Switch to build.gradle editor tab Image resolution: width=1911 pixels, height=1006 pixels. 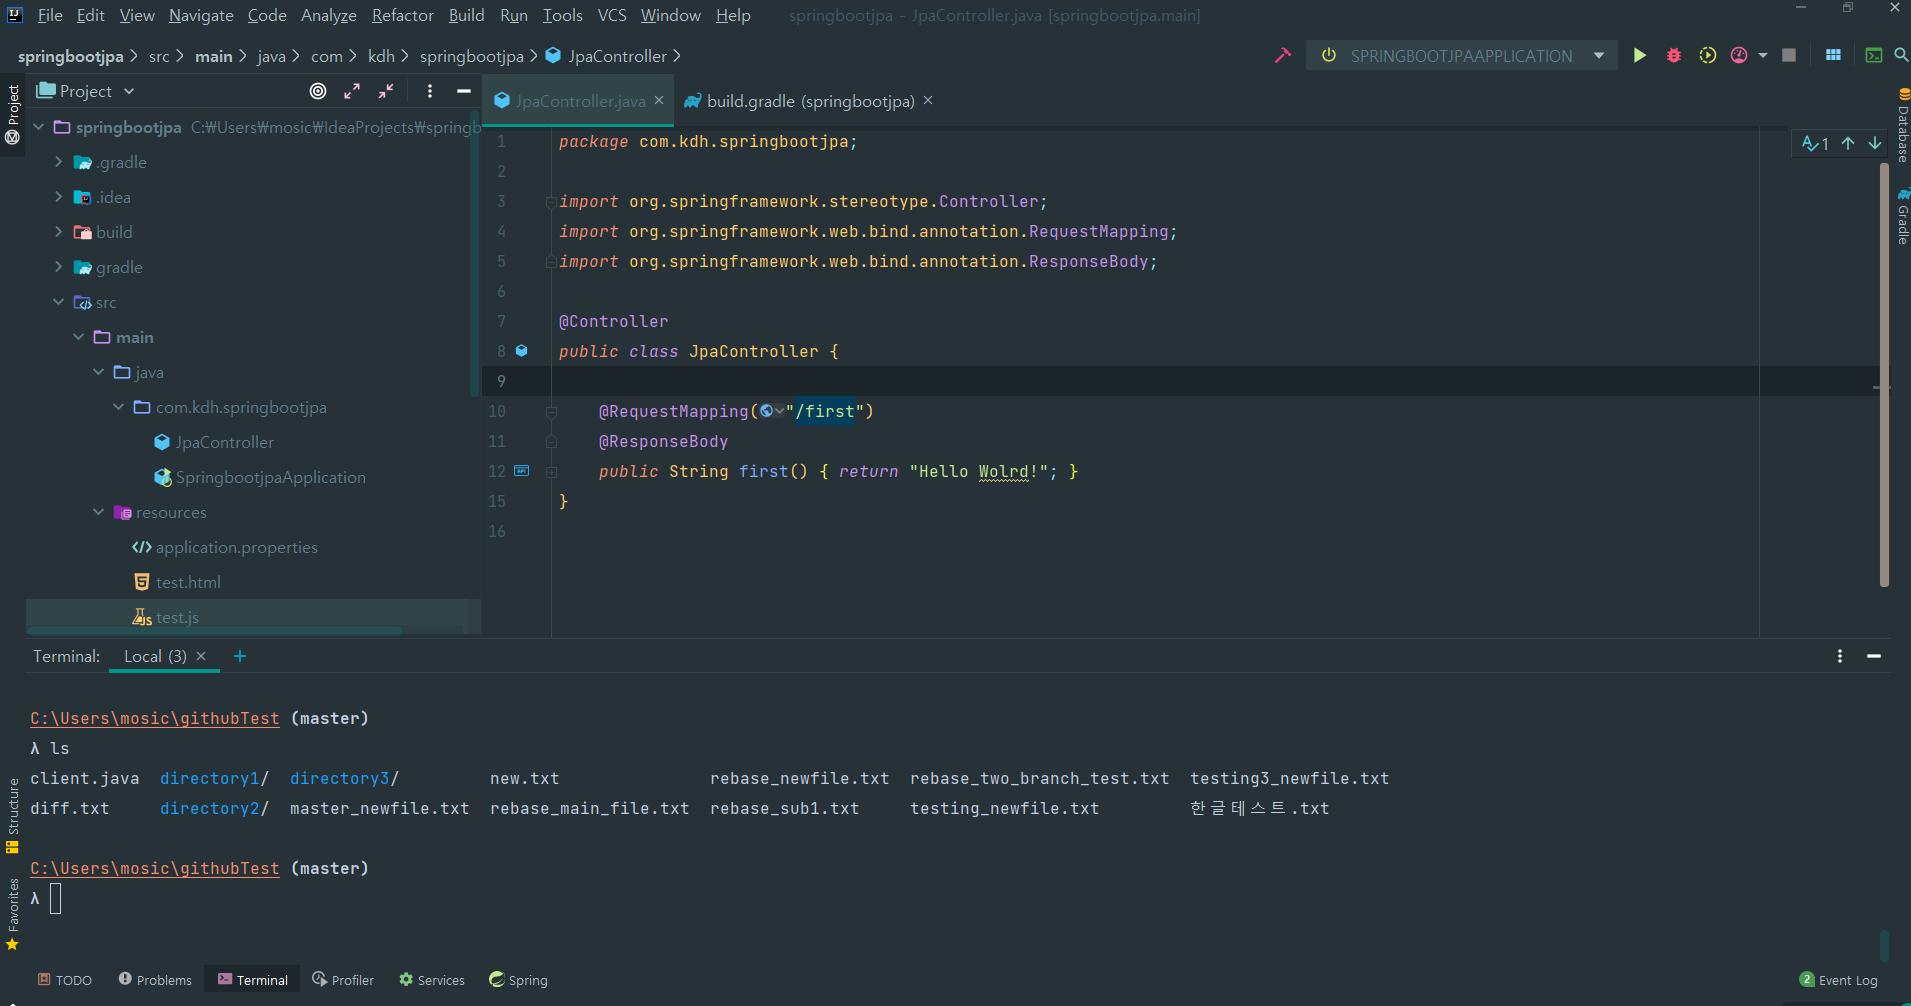(x=810, y=101)
